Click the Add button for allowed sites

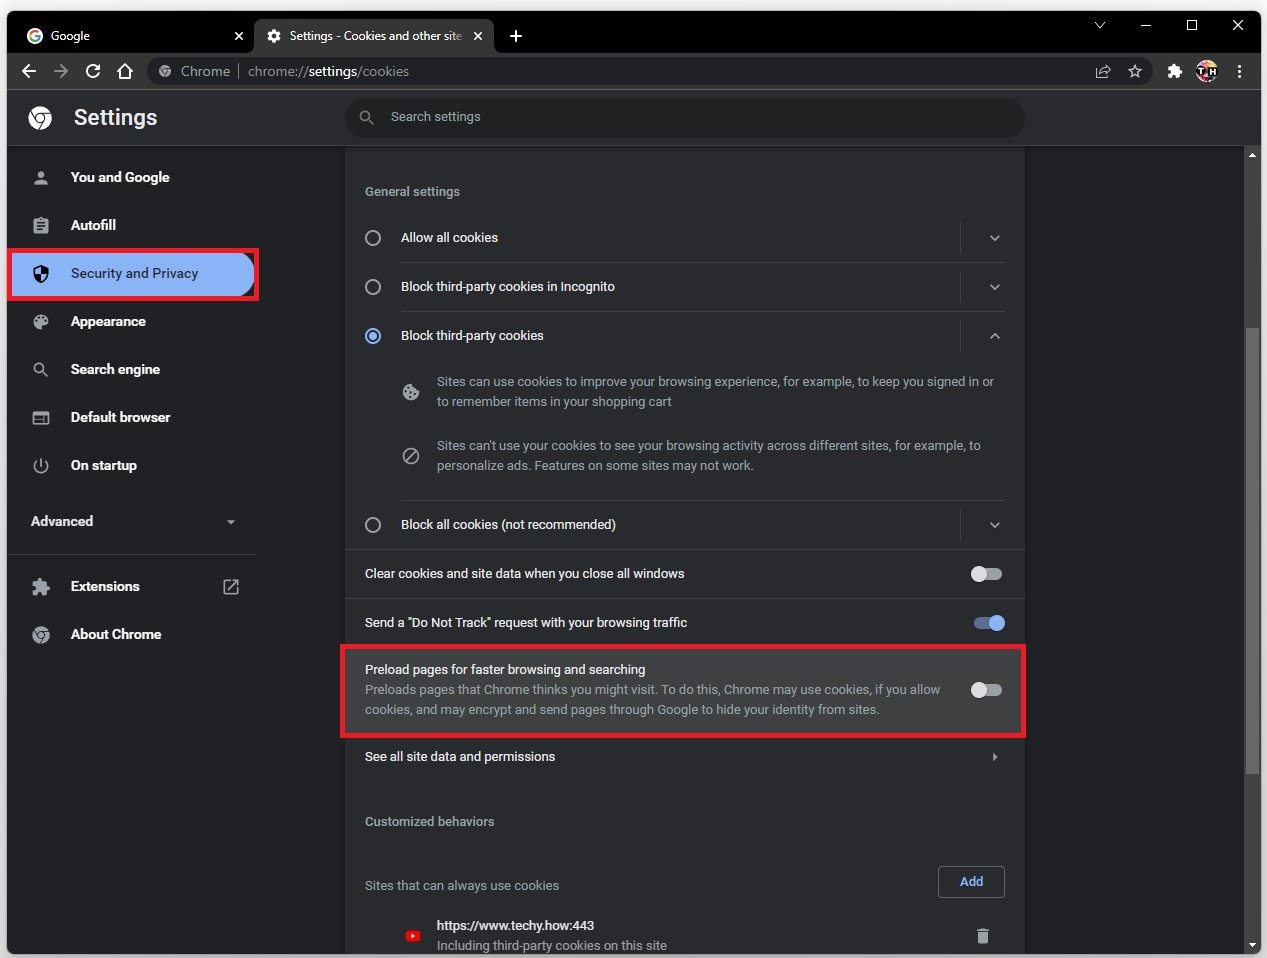971,882
